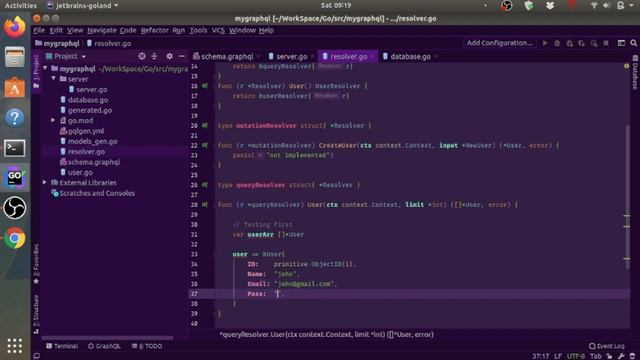The width and height of the screenshot is (640, 360).
Task: Toggle tool window bars icon bottom-left
Action: pos(36,356)
